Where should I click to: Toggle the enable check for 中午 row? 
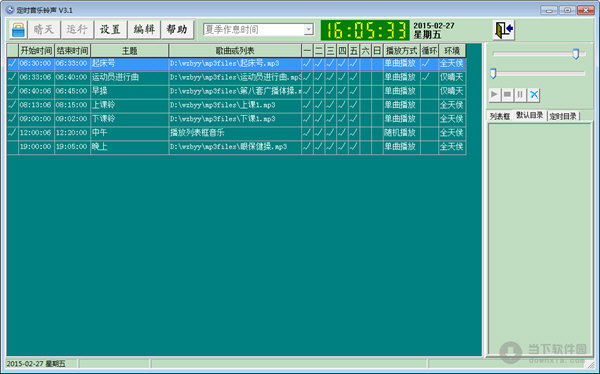point(12,133)
